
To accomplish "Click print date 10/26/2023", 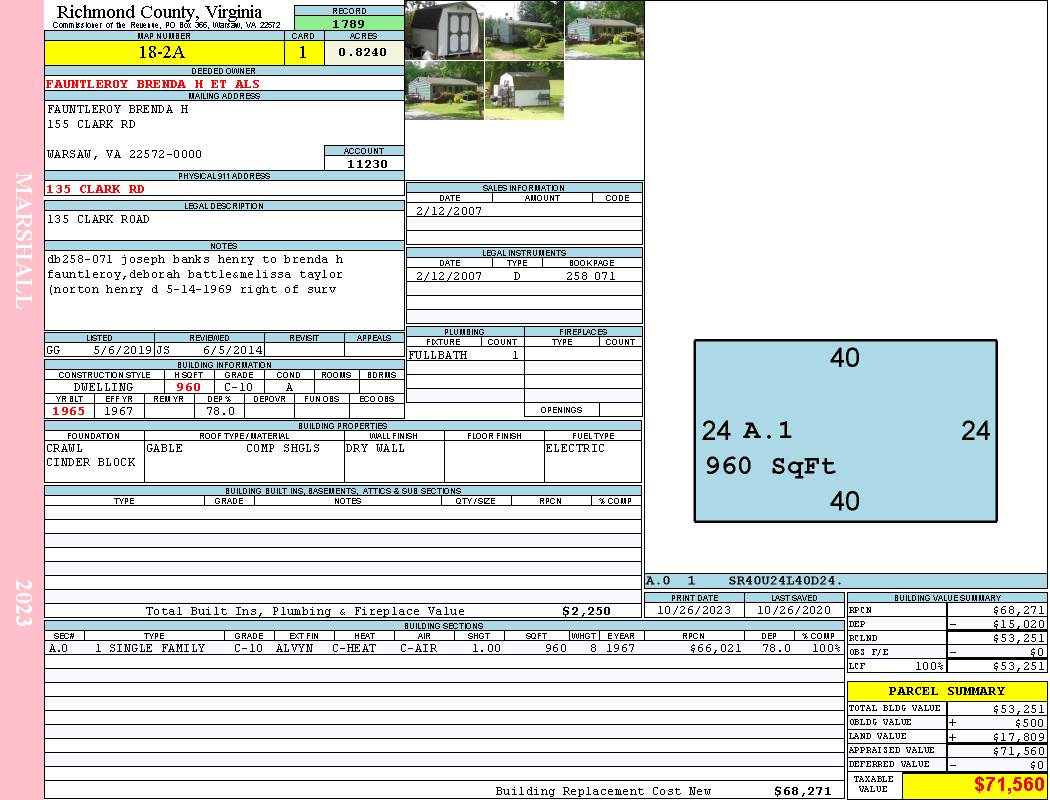I will coord(694,611).
